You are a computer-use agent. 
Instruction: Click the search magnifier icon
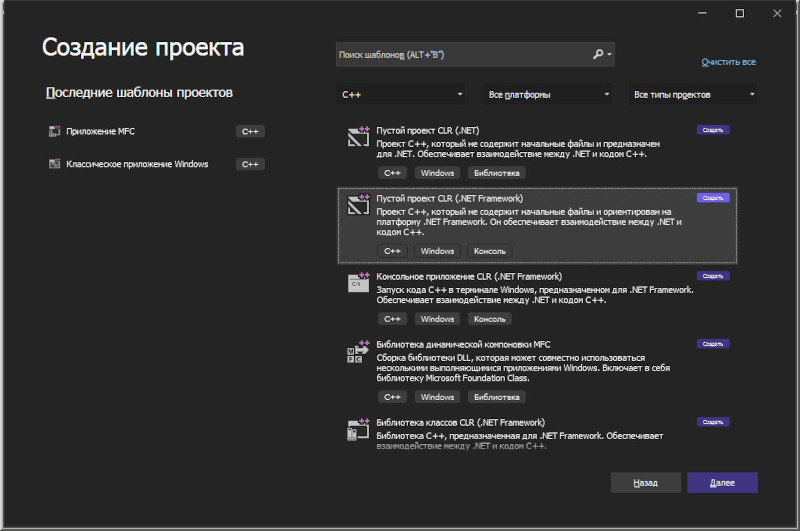(598, 54)
